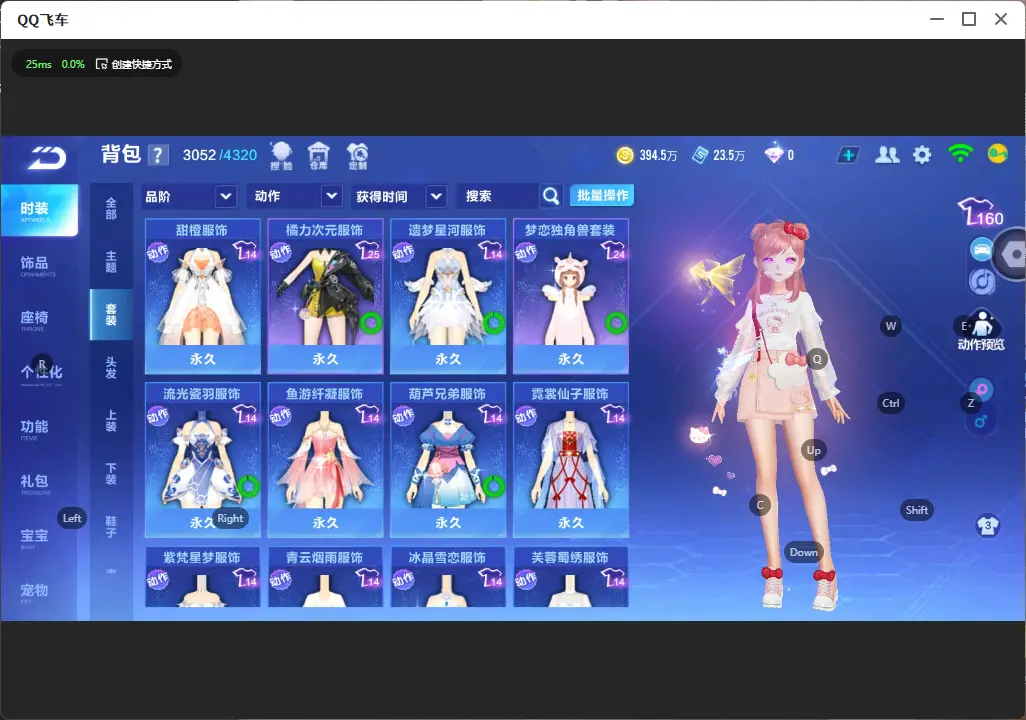Image resolution: width=1026 pixels, height=720 pixels.
Task: Select the female gender toggle
Action: click(982, 389)
